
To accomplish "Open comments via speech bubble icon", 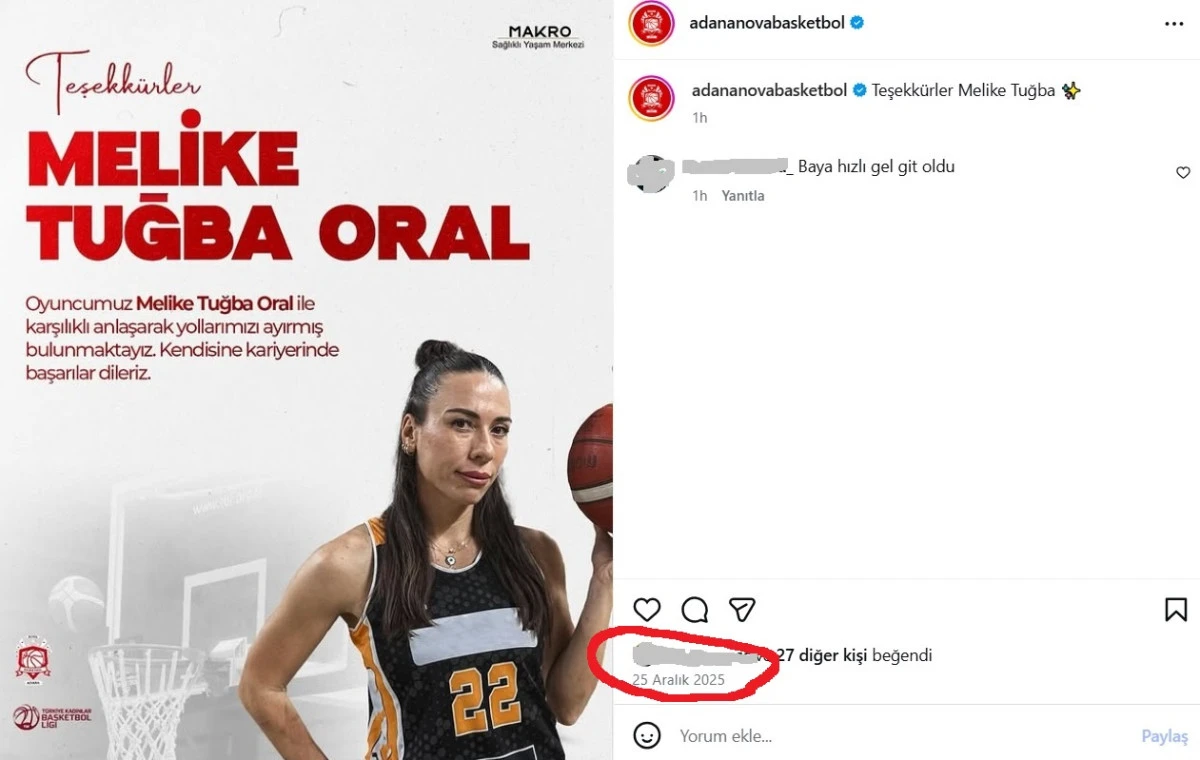I will (x=695, y=609).
